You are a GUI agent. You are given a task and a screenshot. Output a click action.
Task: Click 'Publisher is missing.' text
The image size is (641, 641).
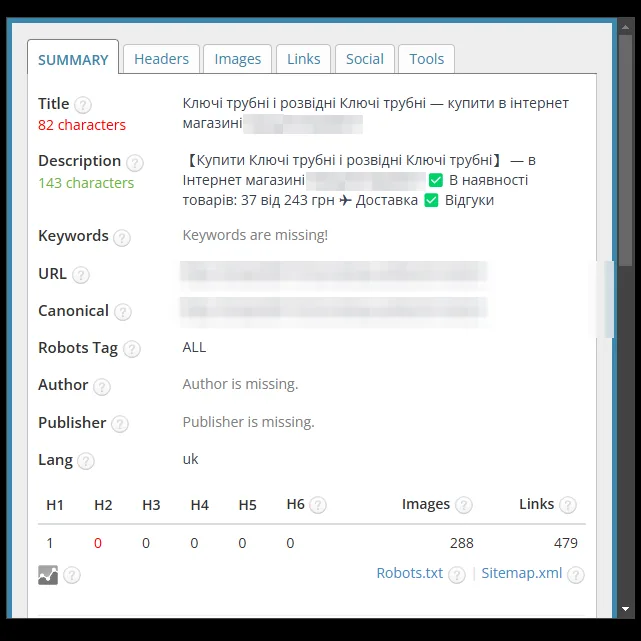tap(249, 422)
